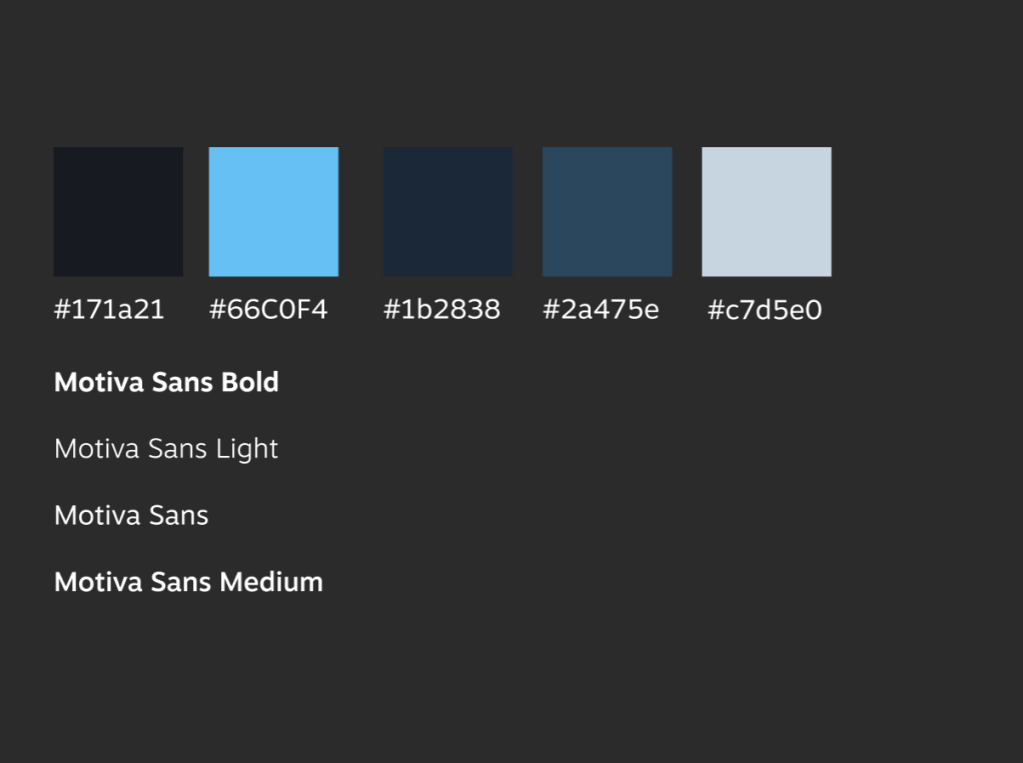Click "Sans" in the Motiva Sans Medium line
Viewport: 1023px width, 763px height.
181,582
